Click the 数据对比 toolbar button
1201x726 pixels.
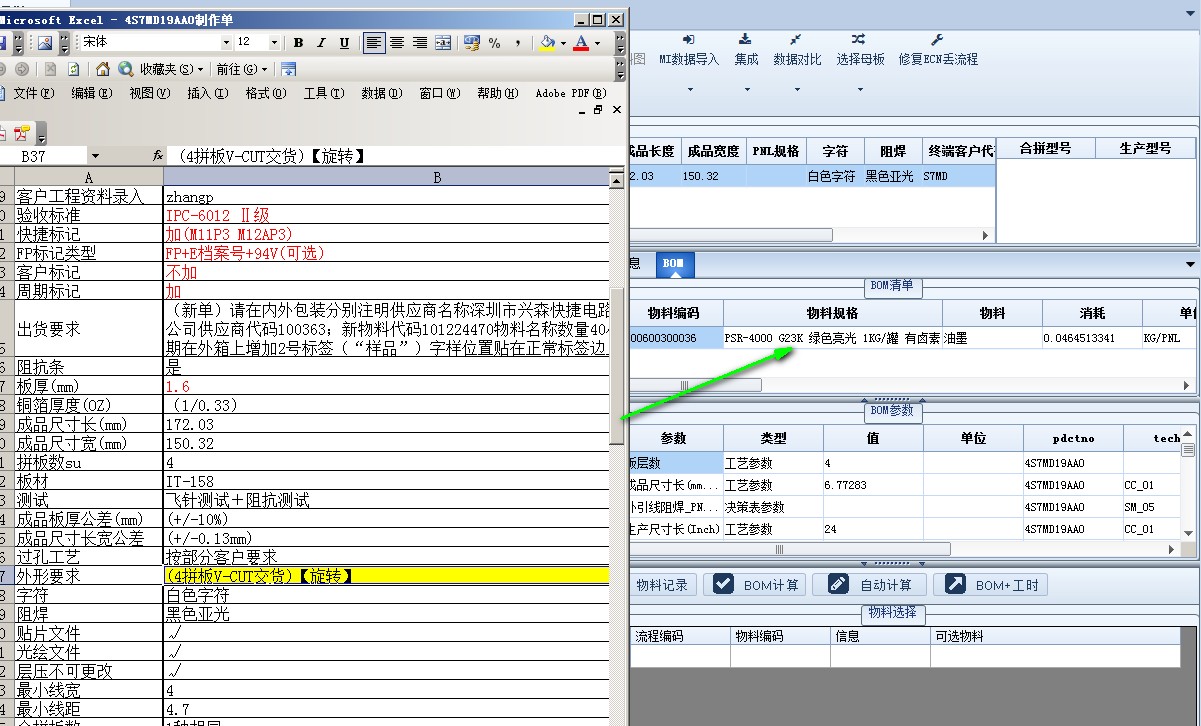(x=797, y=48)
